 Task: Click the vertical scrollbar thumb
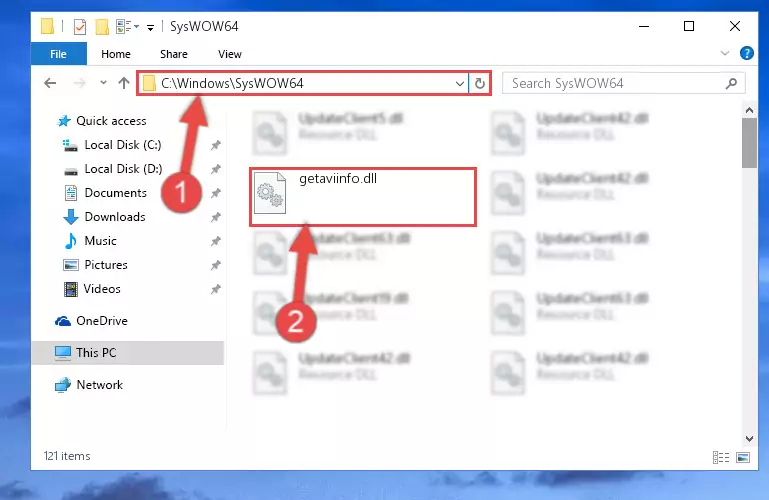(x=749, y=143)
